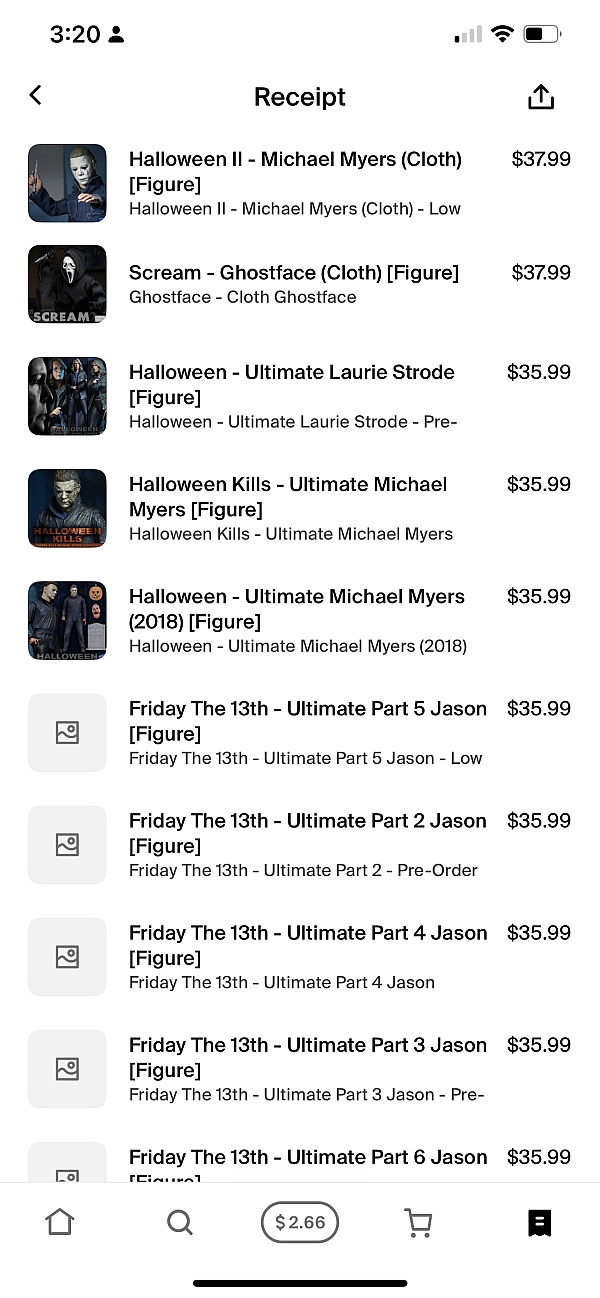Tap the Laurie Strode figure thumbnail
Screen dimensions: 600x1298
67,396
